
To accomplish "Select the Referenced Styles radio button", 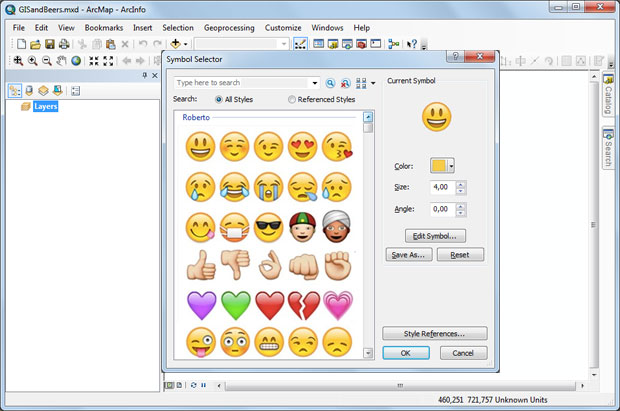I will (x=291, y=100).
